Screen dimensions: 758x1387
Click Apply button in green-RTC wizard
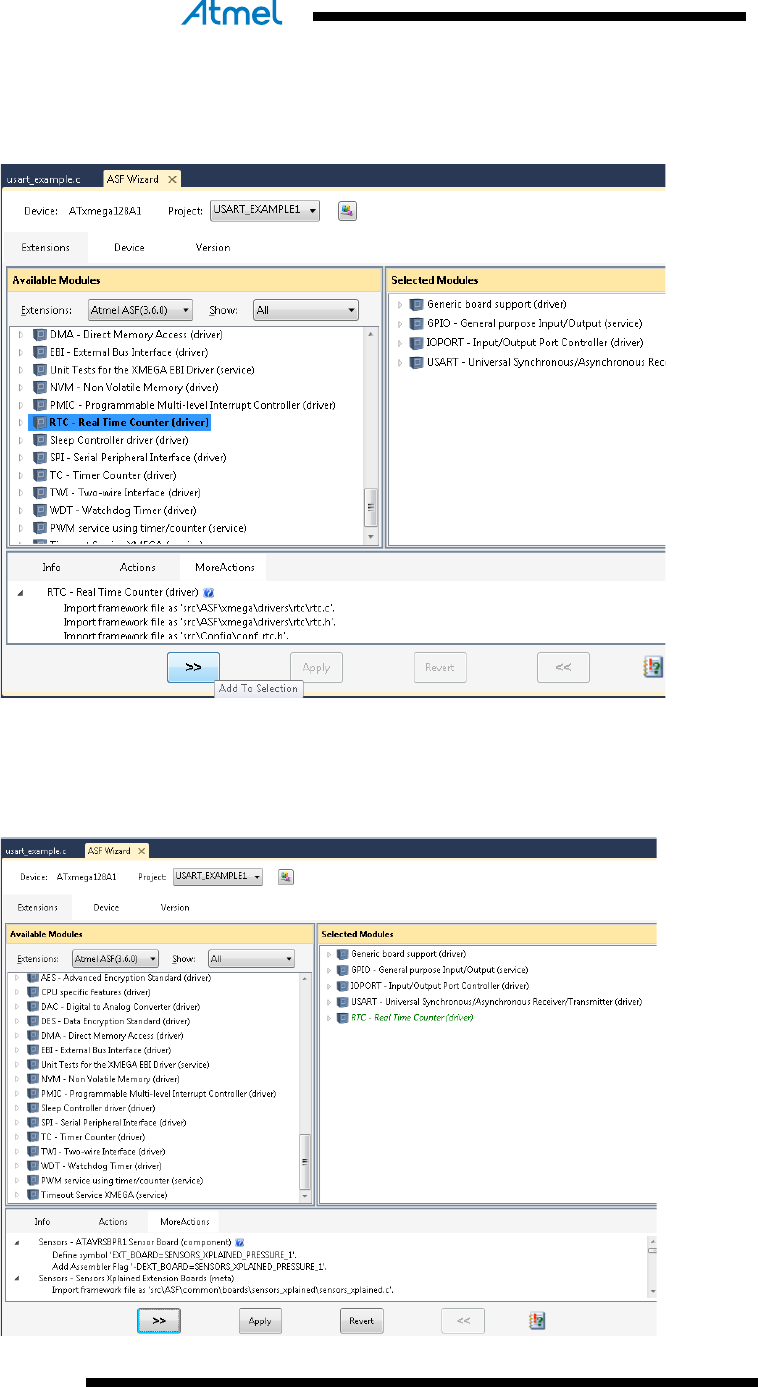(x=260, y=1321)
